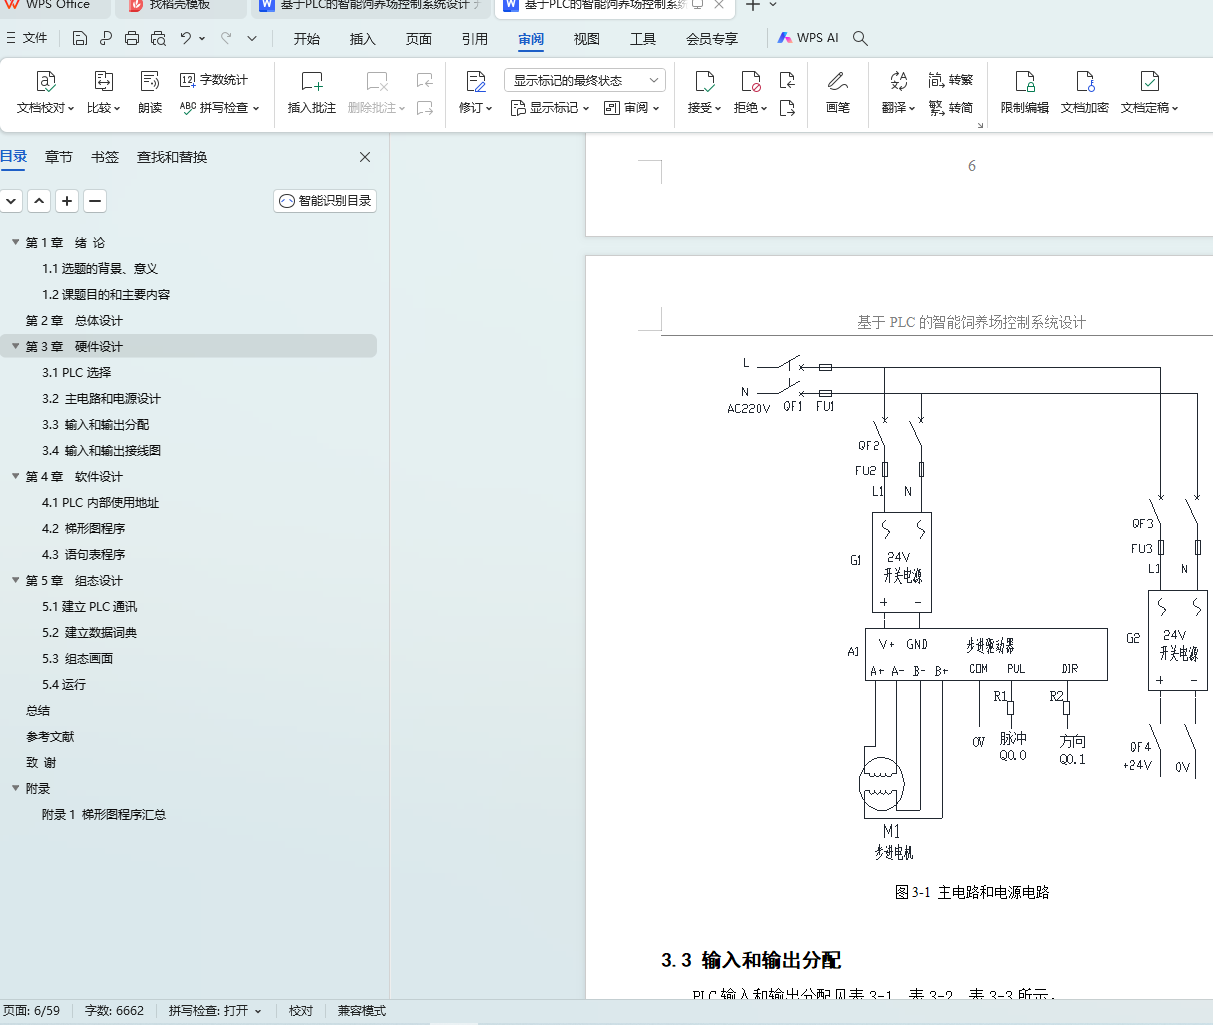
Task: Convert text with 转繁 button
Action: [x=951, y=80]
